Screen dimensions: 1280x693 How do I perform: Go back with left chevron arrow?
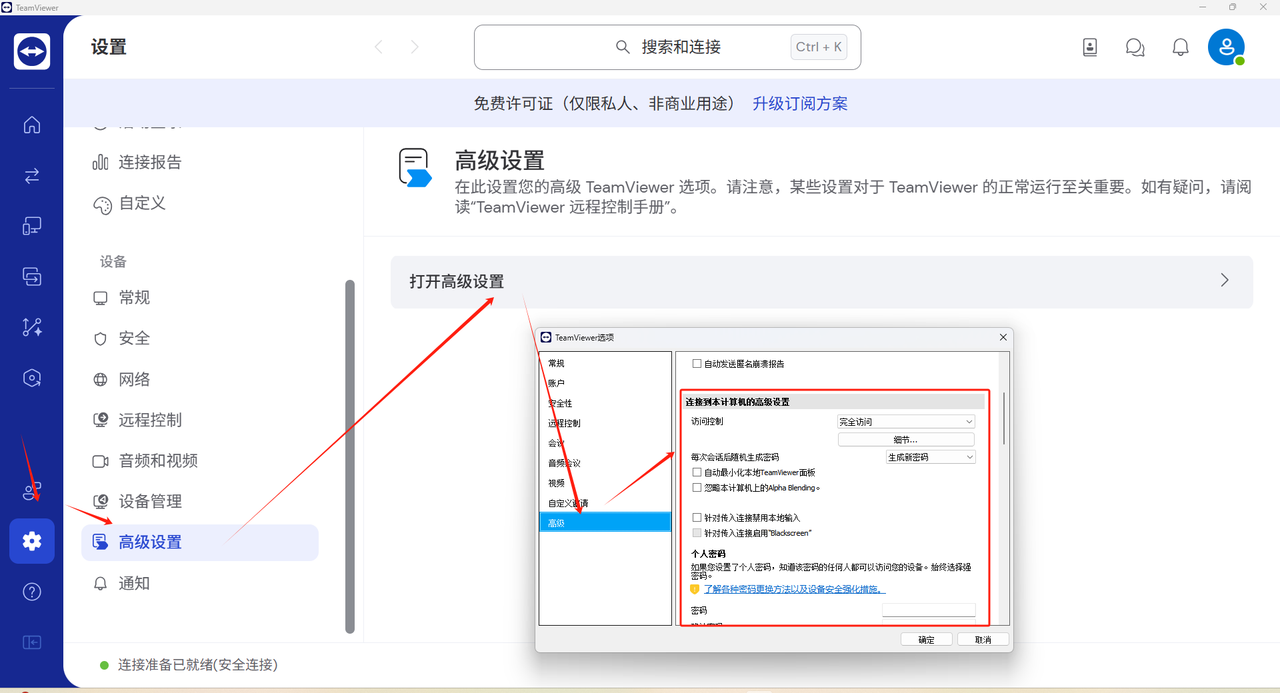(x=378, y=47)
